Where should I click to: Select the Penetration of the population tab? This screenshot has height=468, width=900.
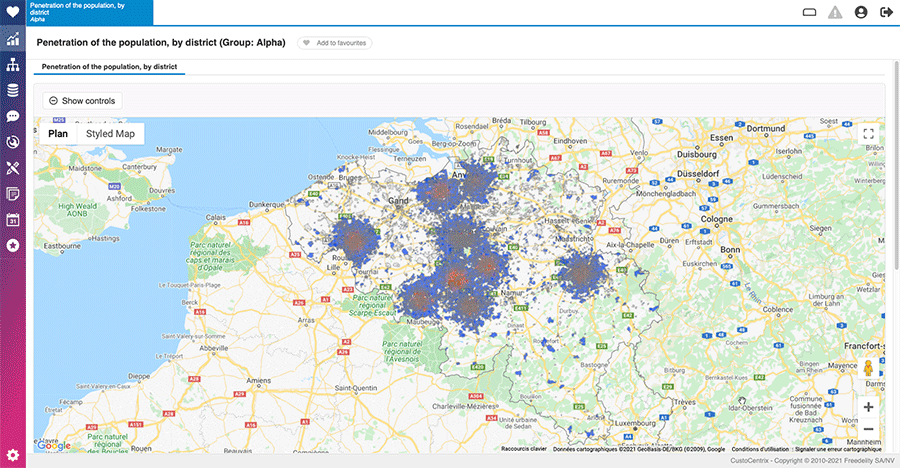coord(109,67)
